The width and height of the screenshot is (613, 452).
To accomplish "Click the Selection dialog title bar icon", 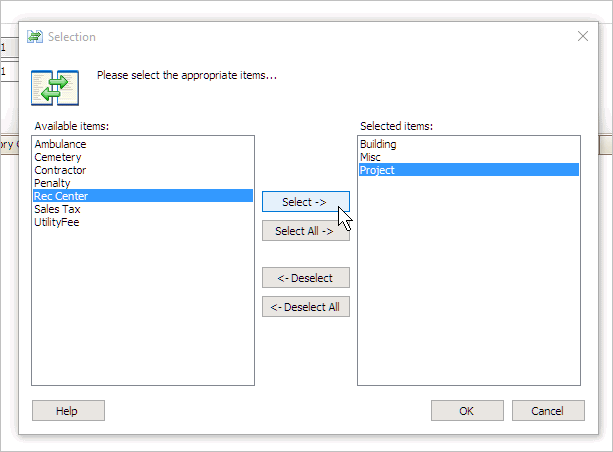I will (35, 37).
